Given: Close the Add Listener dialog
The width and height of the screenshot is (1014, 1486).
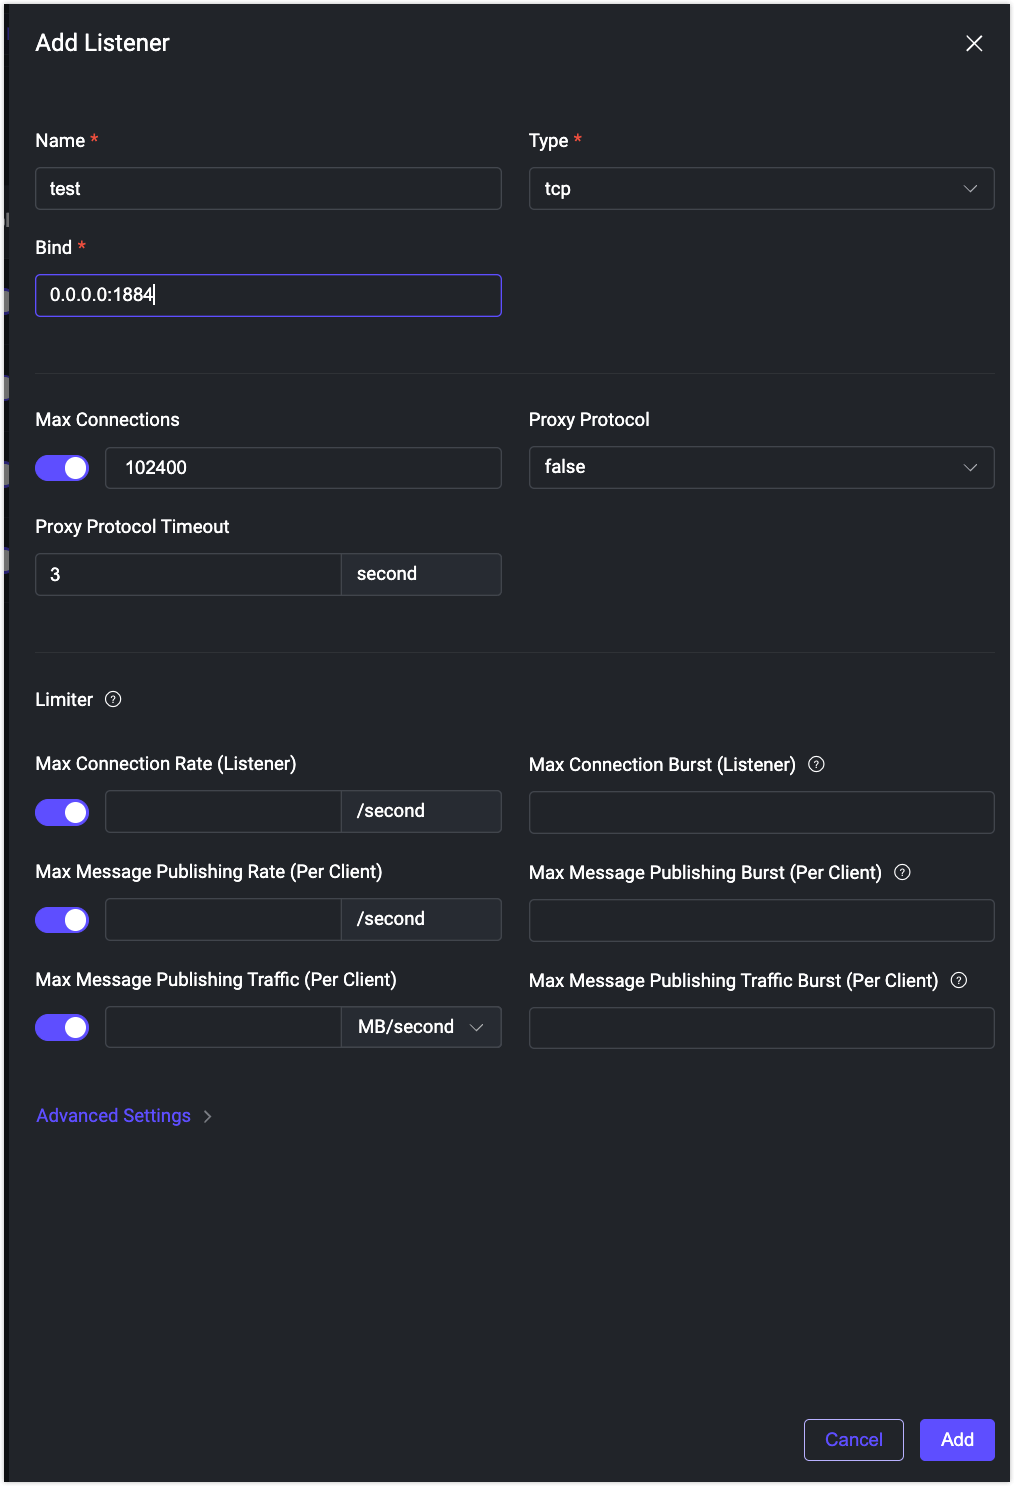Looking at the screenshot, I should pos(974,43).
